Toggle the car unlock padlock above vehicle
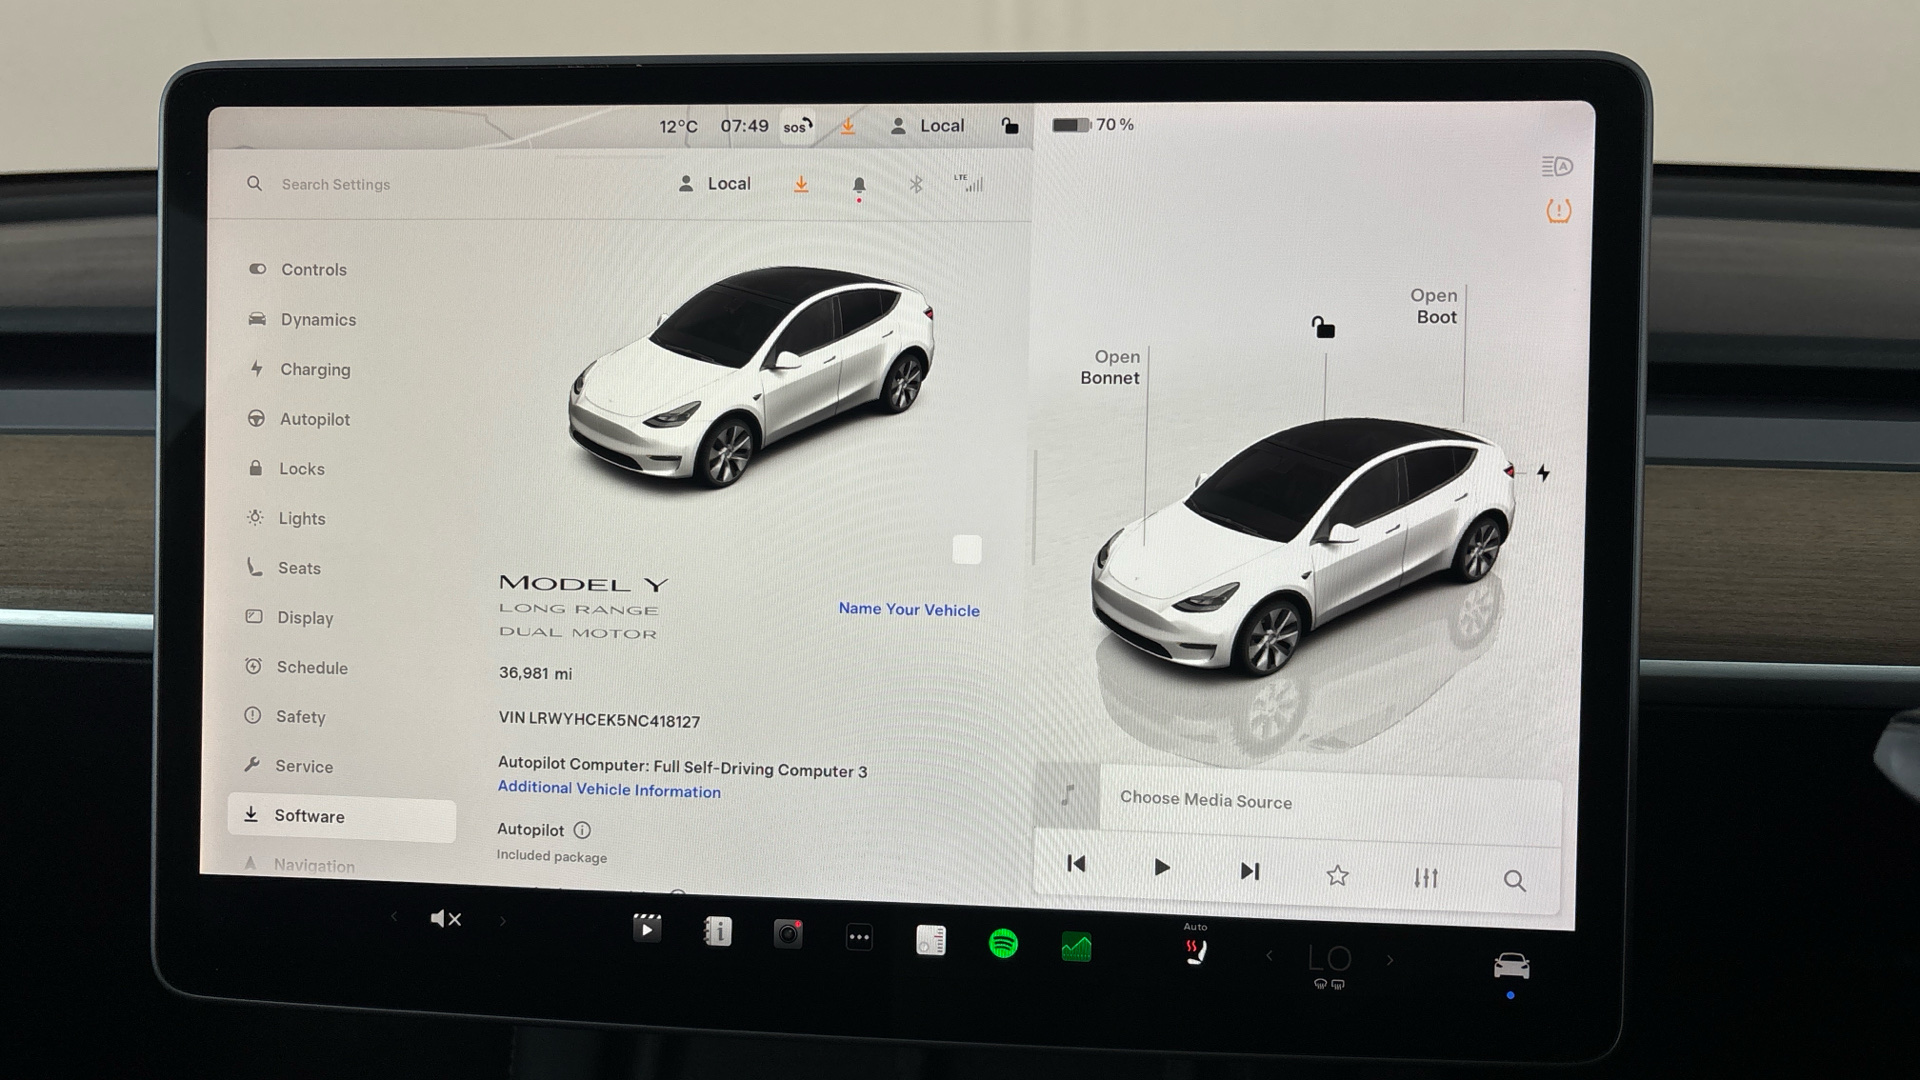The width and height of the screenshot is (1920, 1080). click(1323, 327)
